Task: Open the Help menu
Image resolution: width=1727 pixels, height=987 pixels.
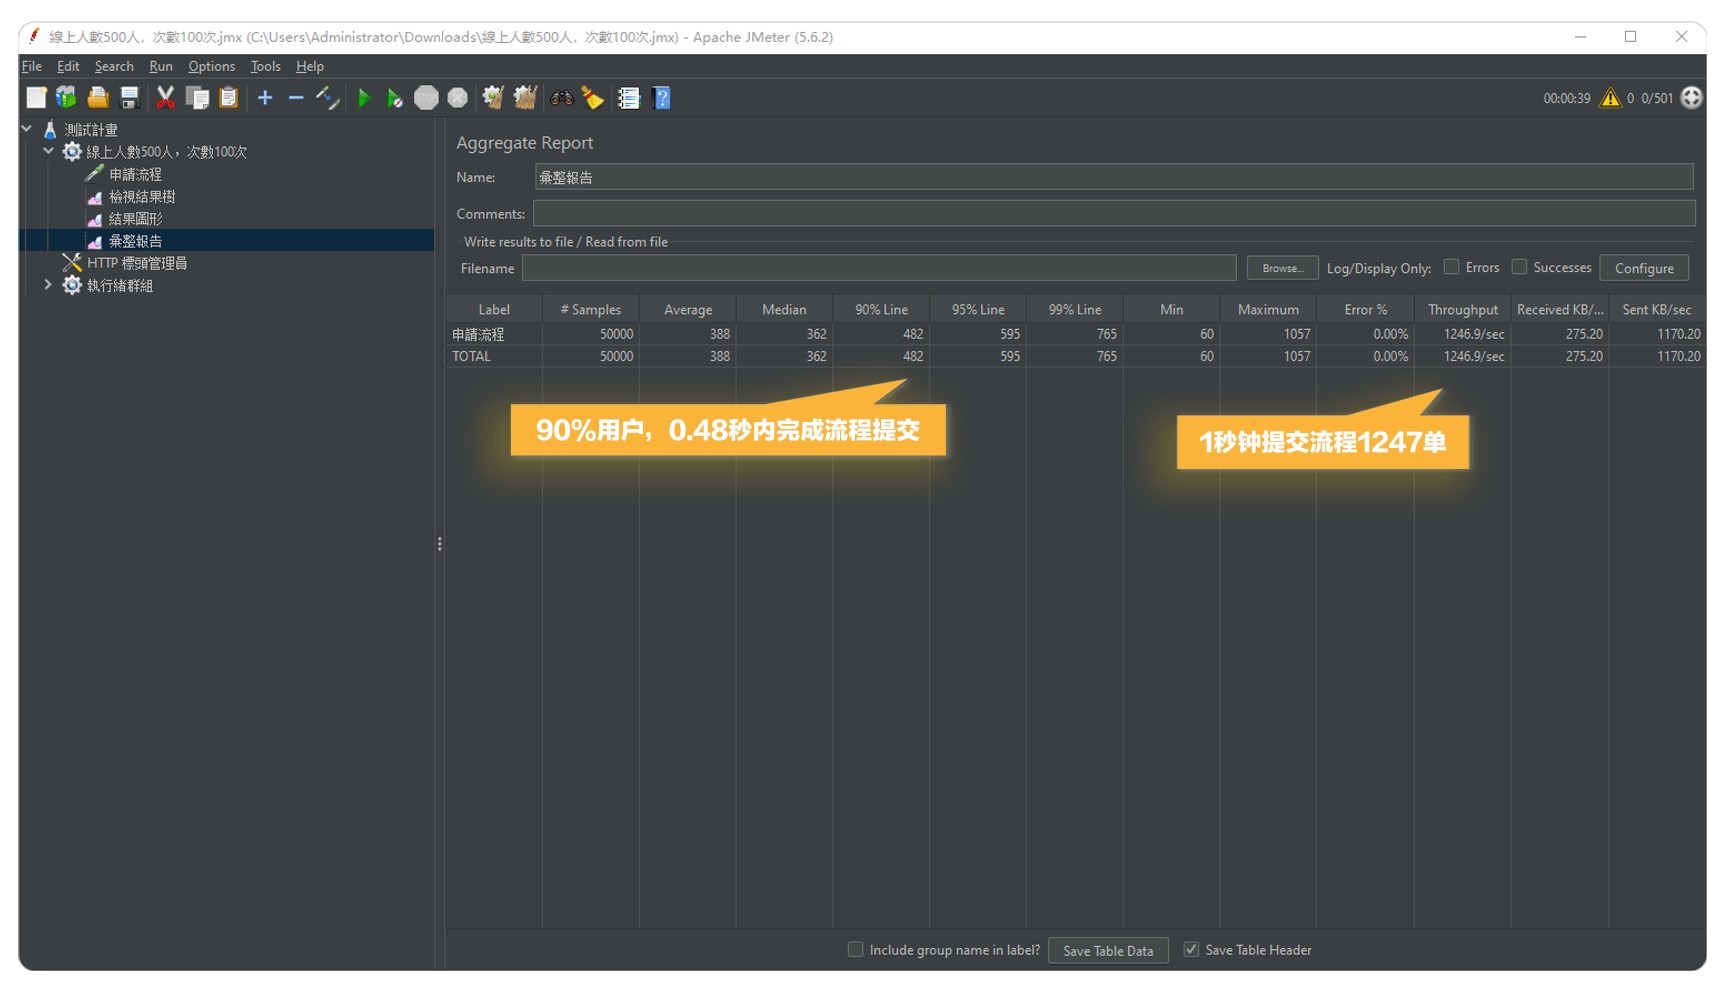Action: click(x=310, y=66)
